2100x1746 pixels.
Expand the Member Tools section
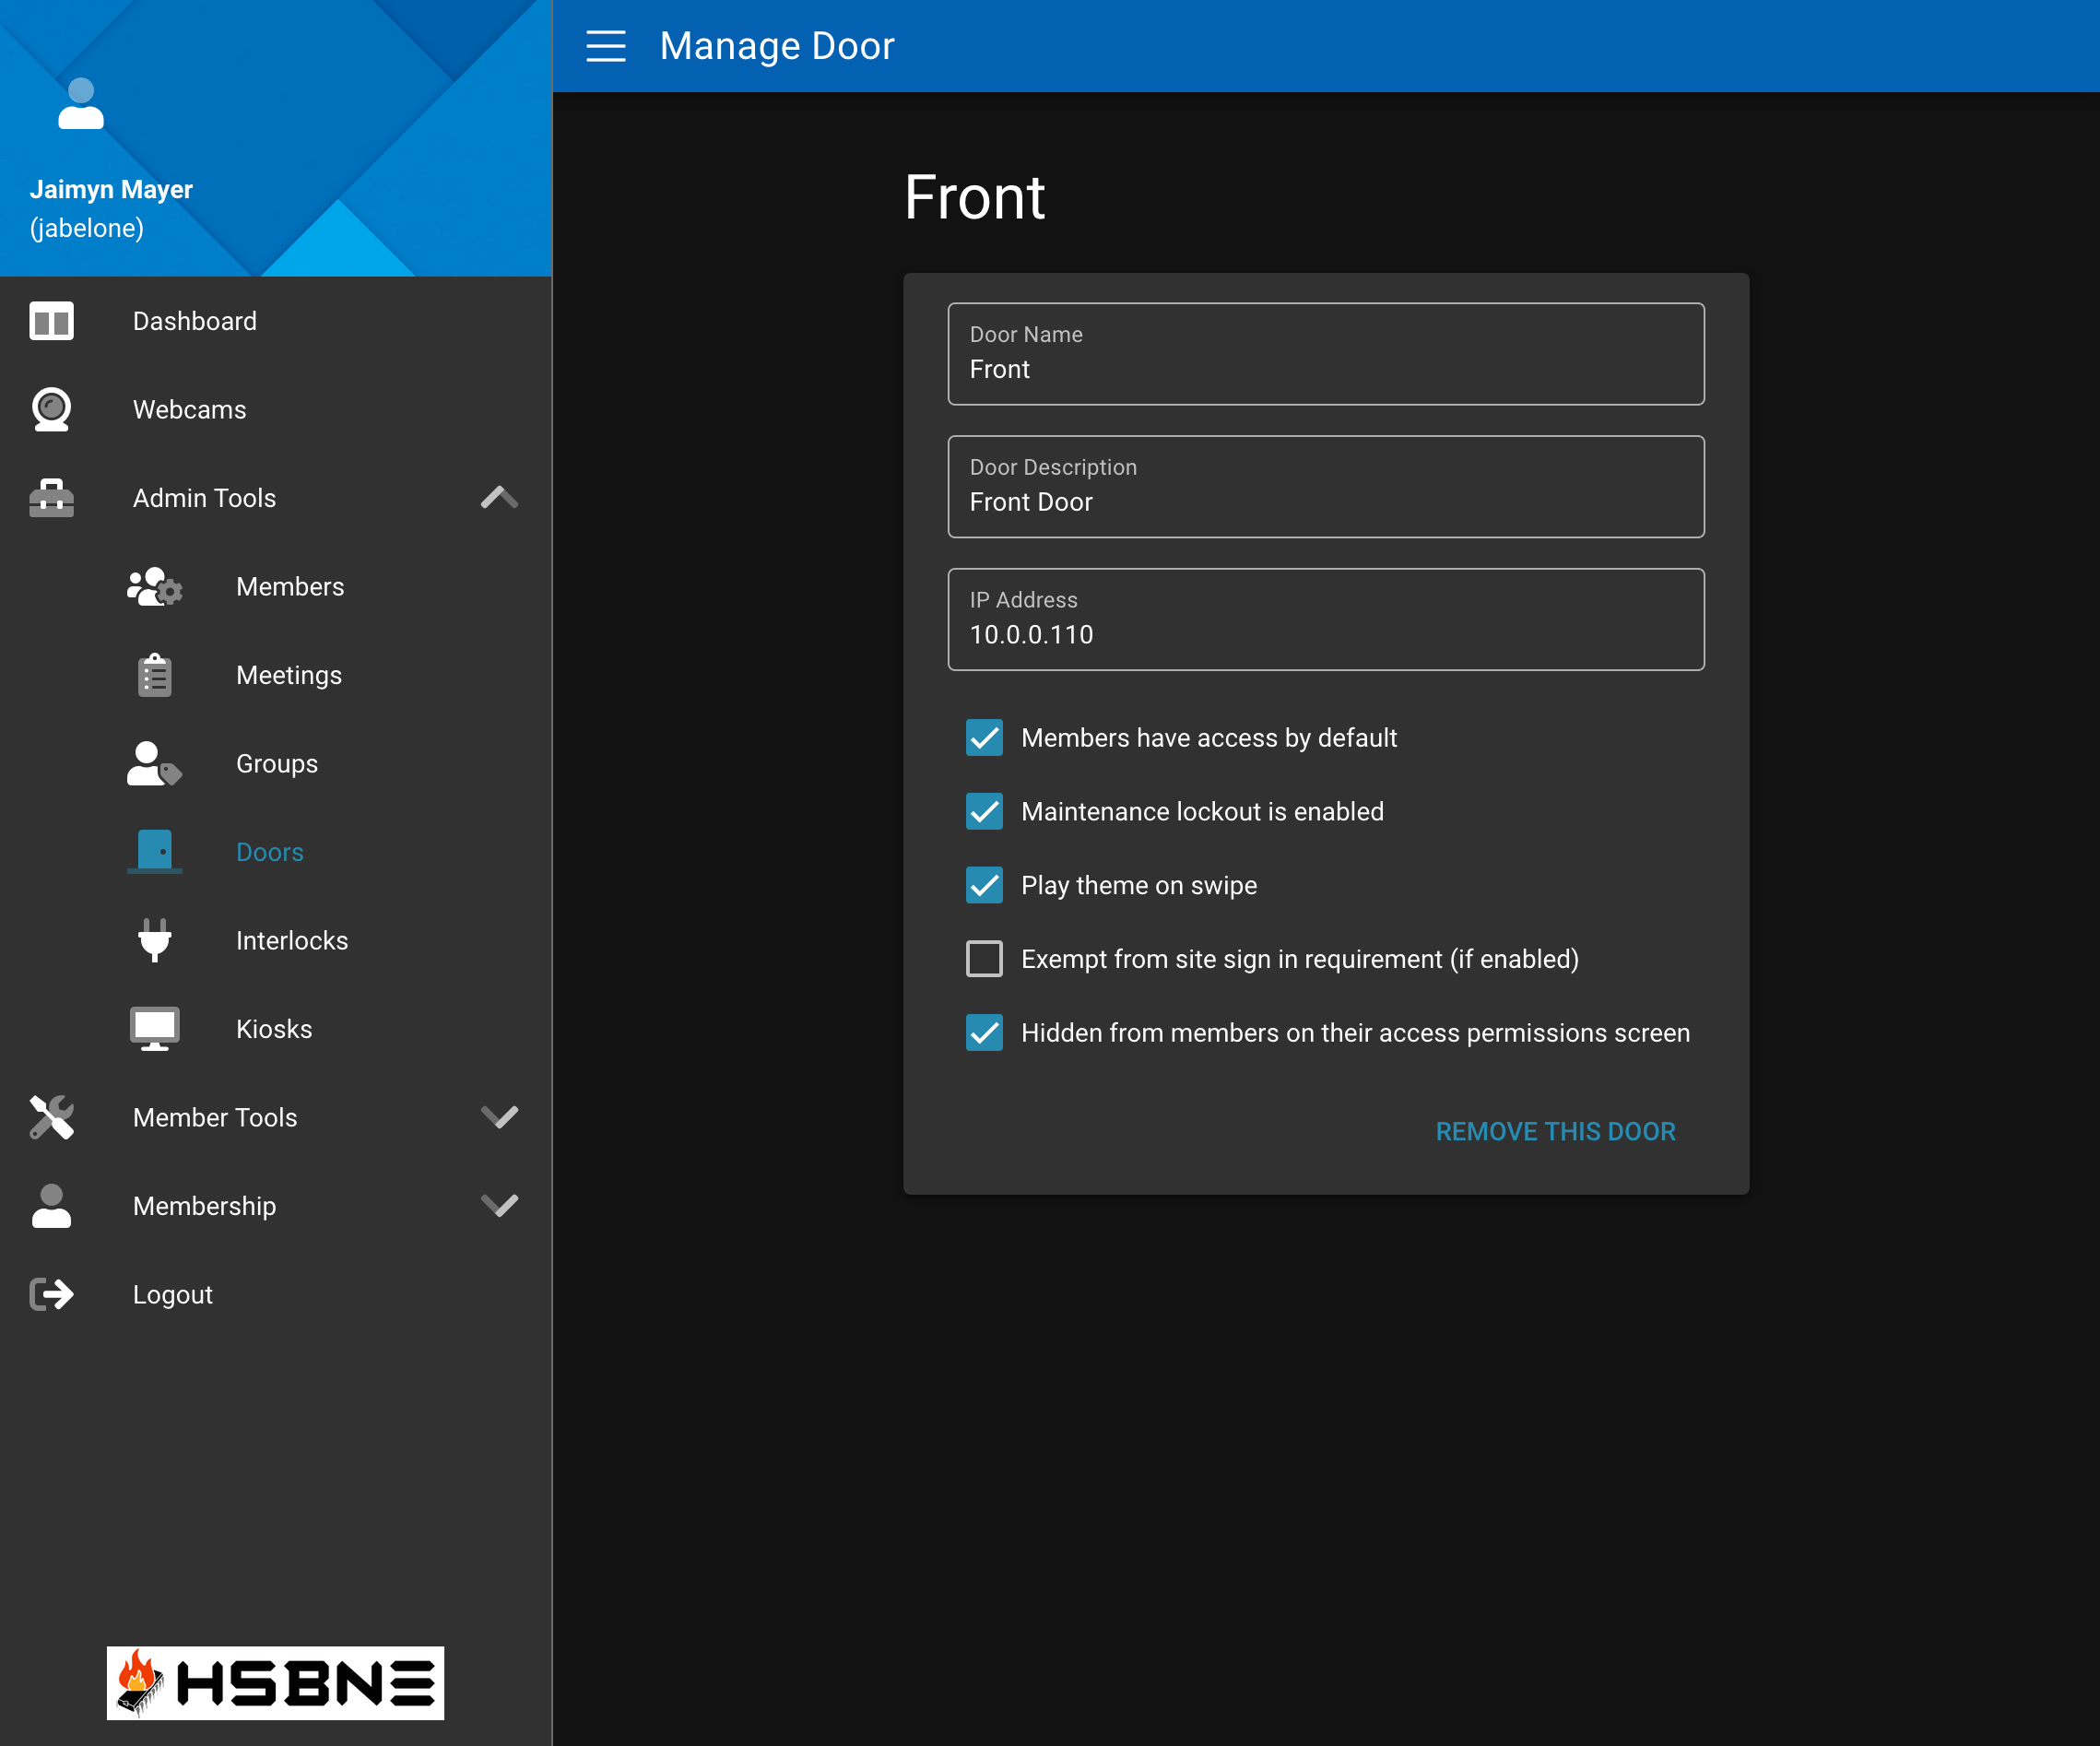pos(499,1117)
